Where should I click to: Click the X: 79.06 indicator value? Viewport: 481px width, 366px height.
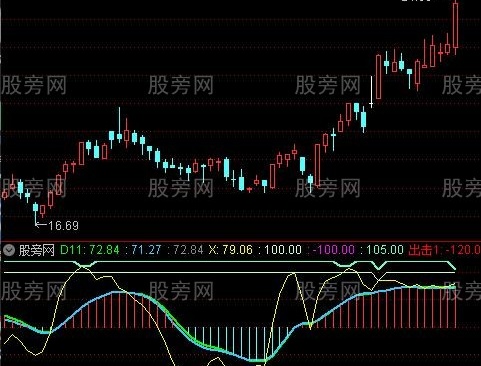[230, 250]
